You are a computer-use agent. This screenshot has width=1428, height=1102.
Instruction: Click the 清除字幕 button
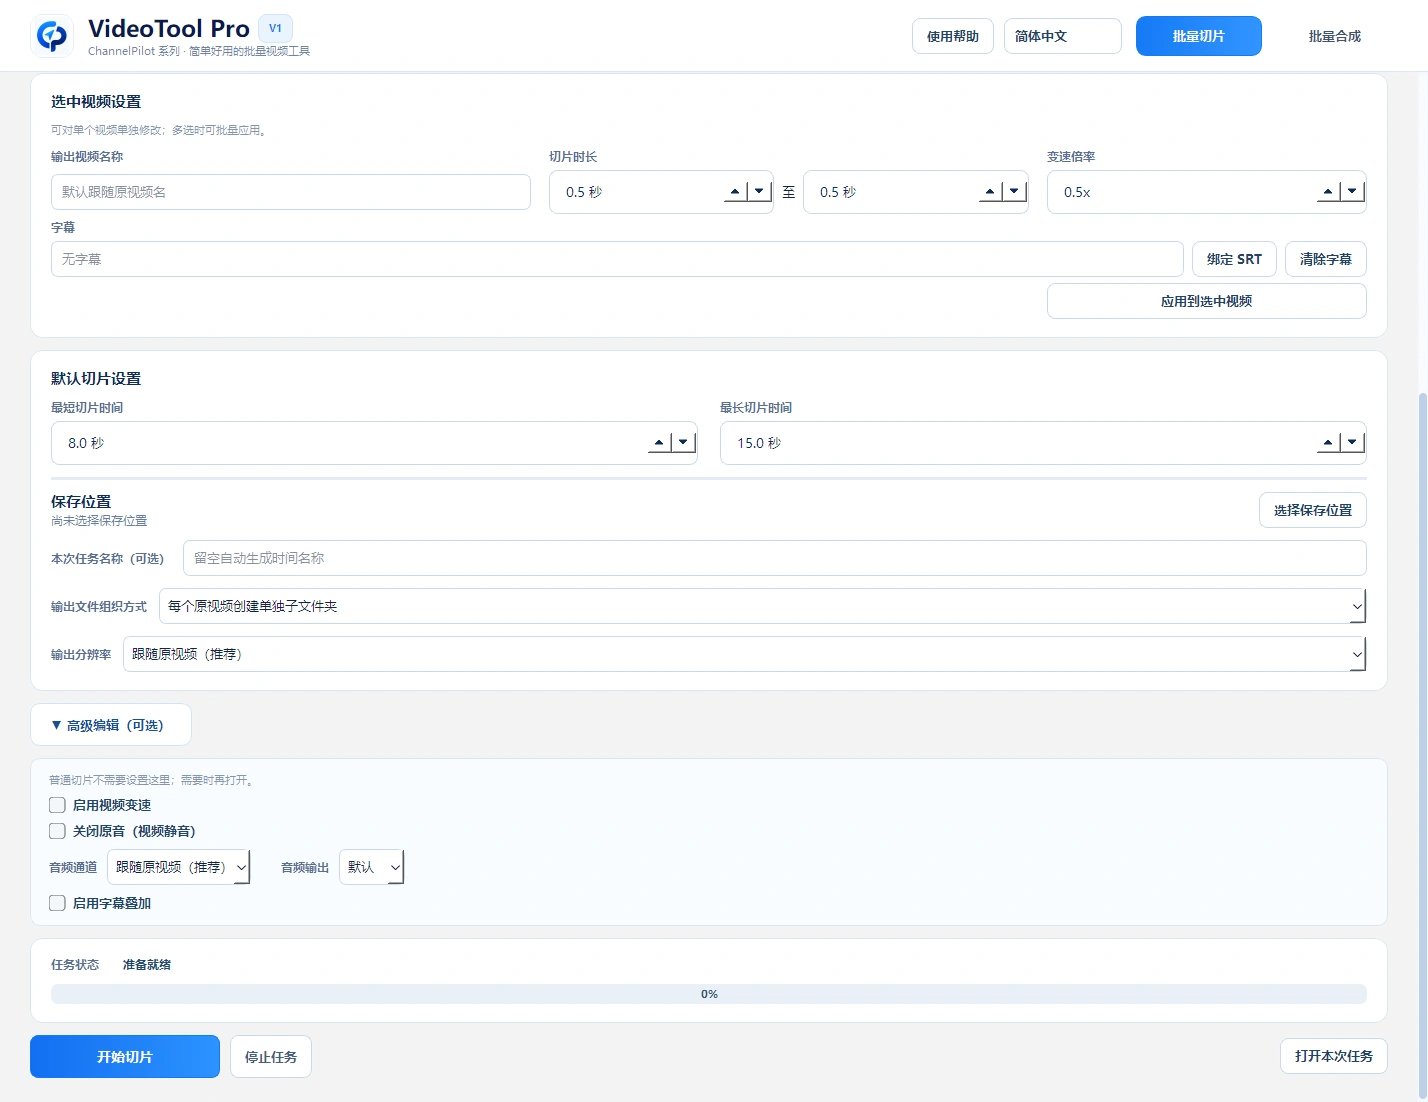(x=1325, y=259)
